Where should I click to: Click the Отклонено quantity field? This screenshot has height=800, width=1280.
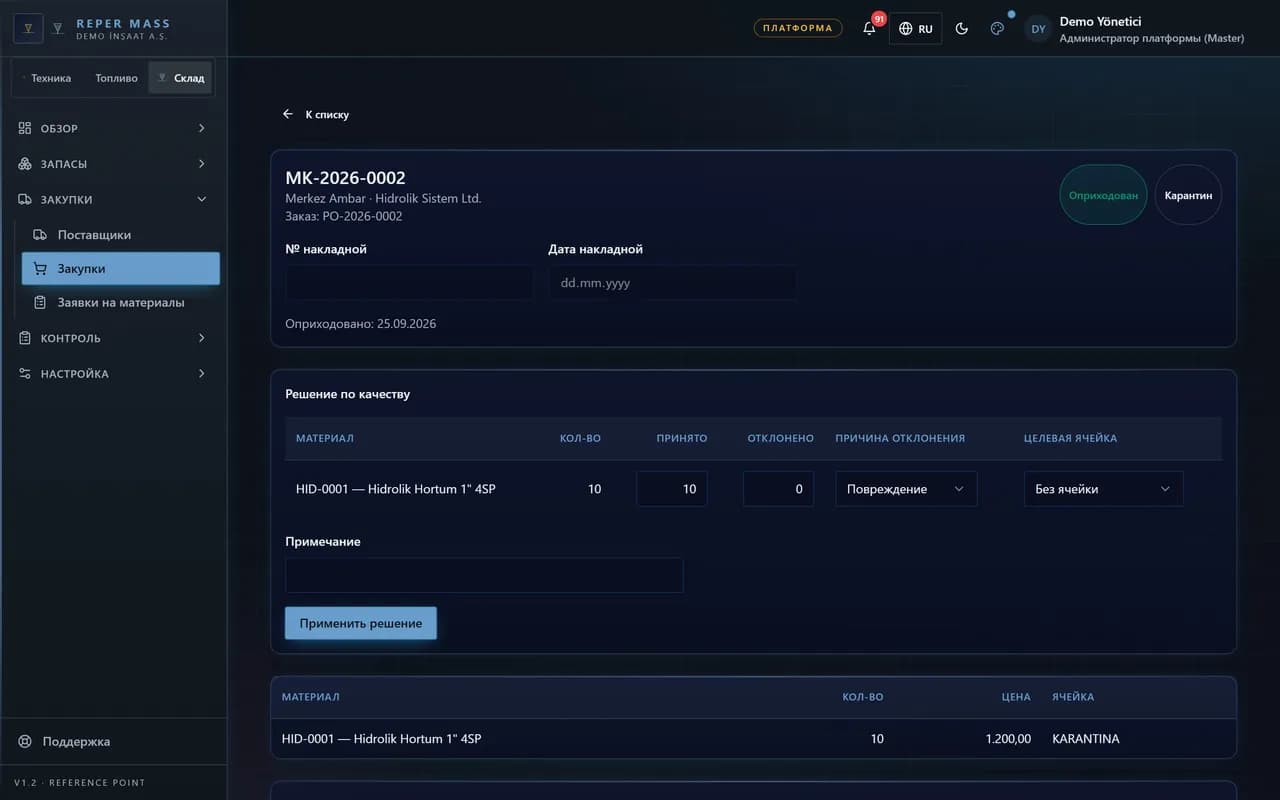[778, 489]
